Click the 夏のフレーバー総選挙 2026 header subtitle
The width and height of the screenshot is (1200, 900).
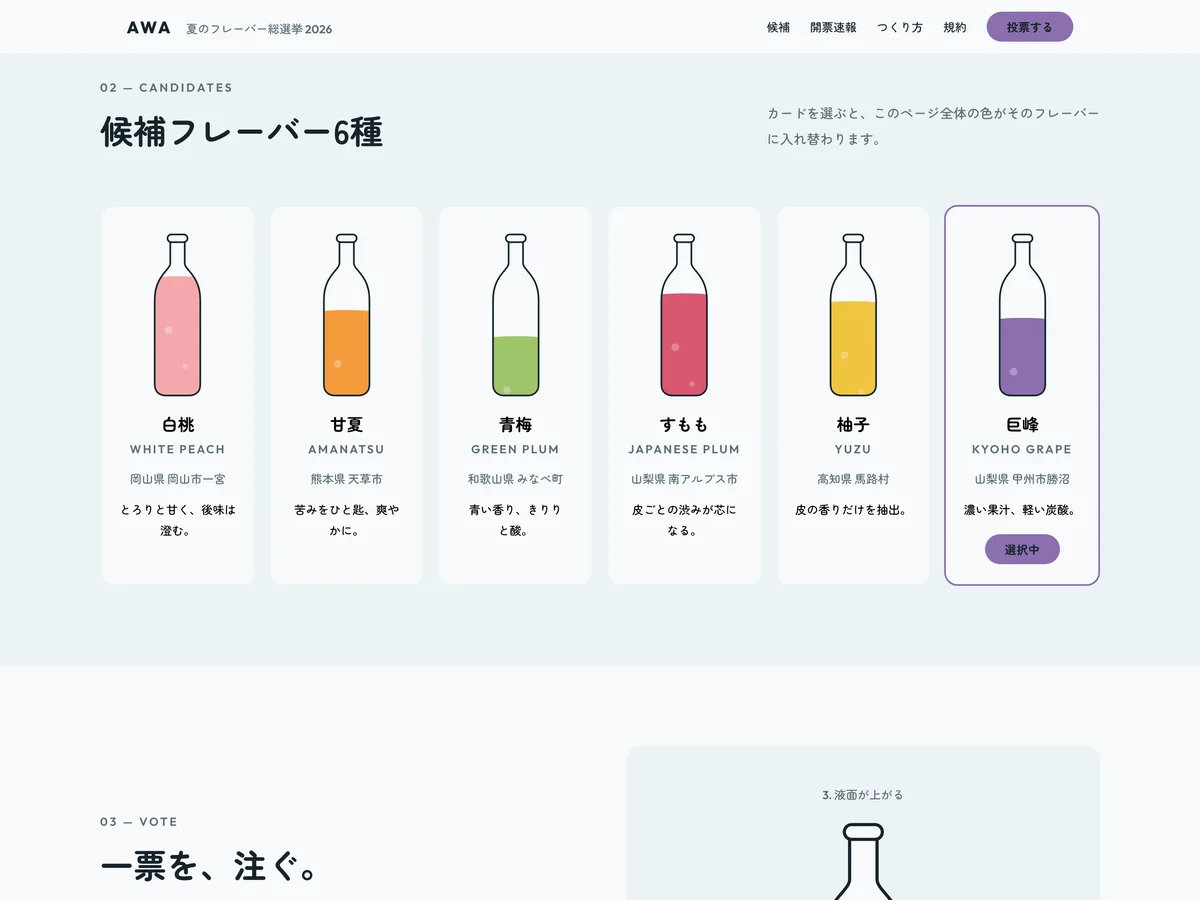click(x=259, y=29)
